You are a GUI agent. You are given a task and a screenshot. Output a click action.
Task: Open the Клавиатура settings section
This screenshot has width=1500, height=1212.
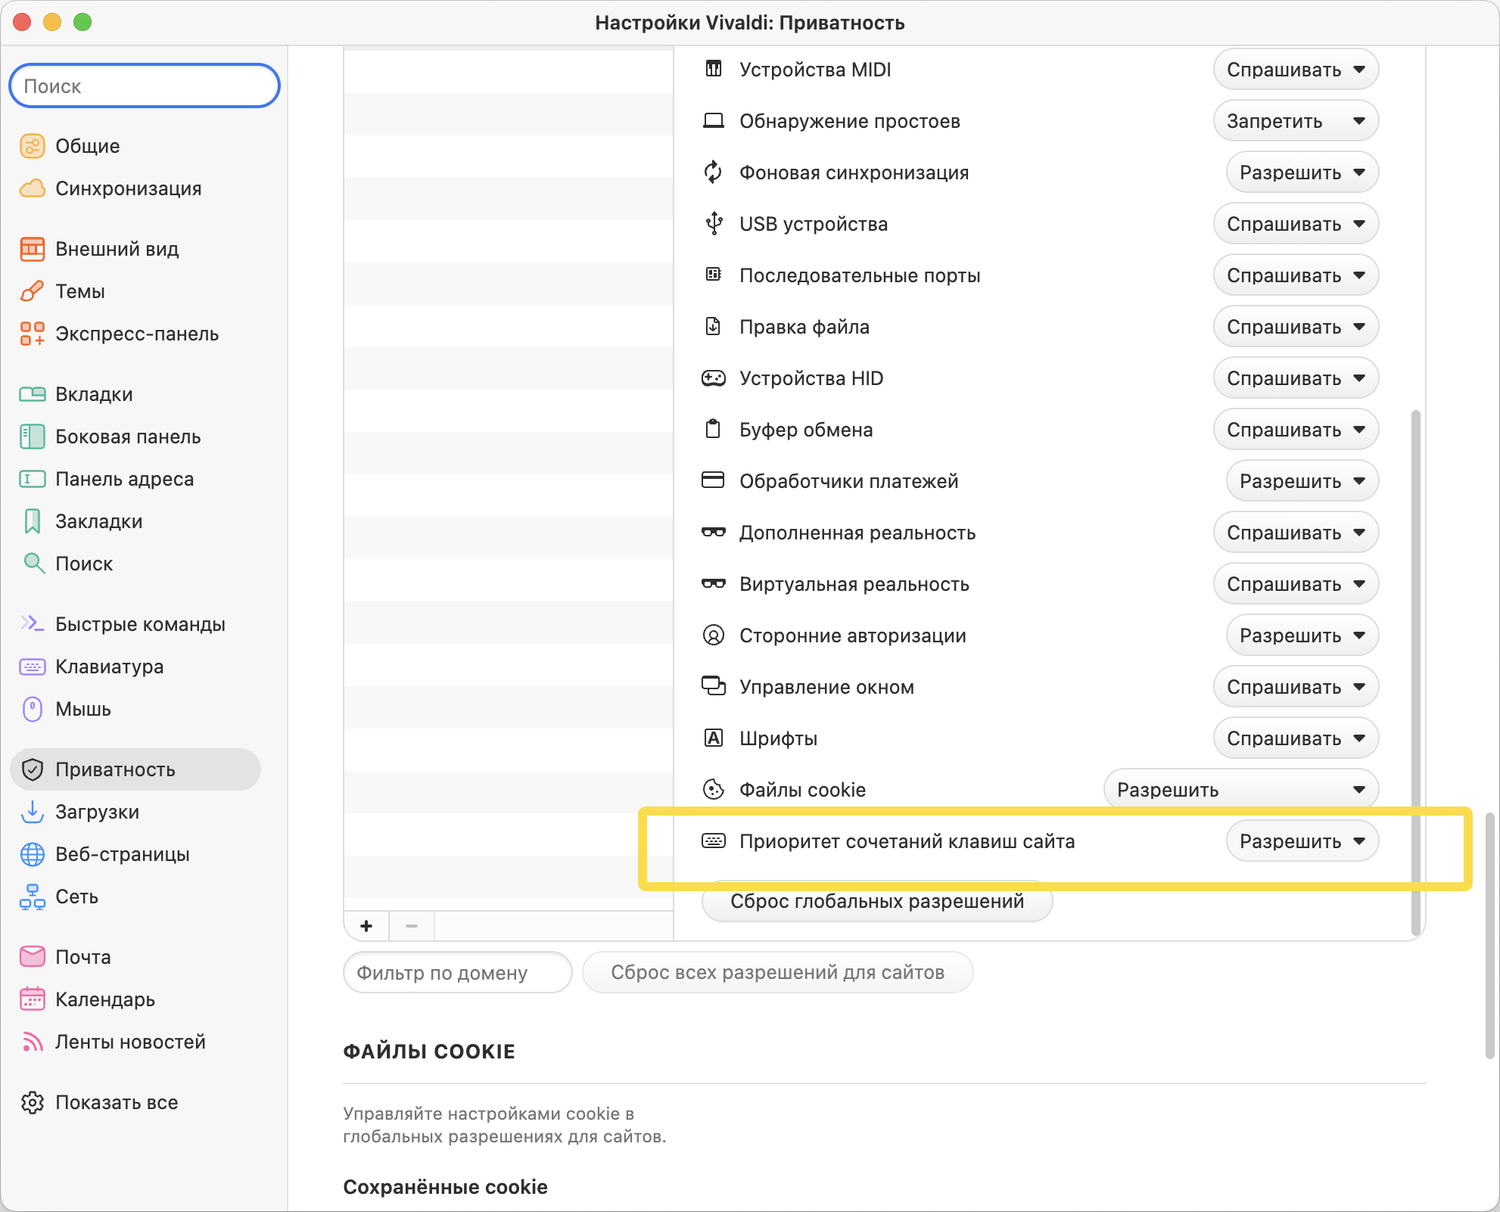[109, 667]
